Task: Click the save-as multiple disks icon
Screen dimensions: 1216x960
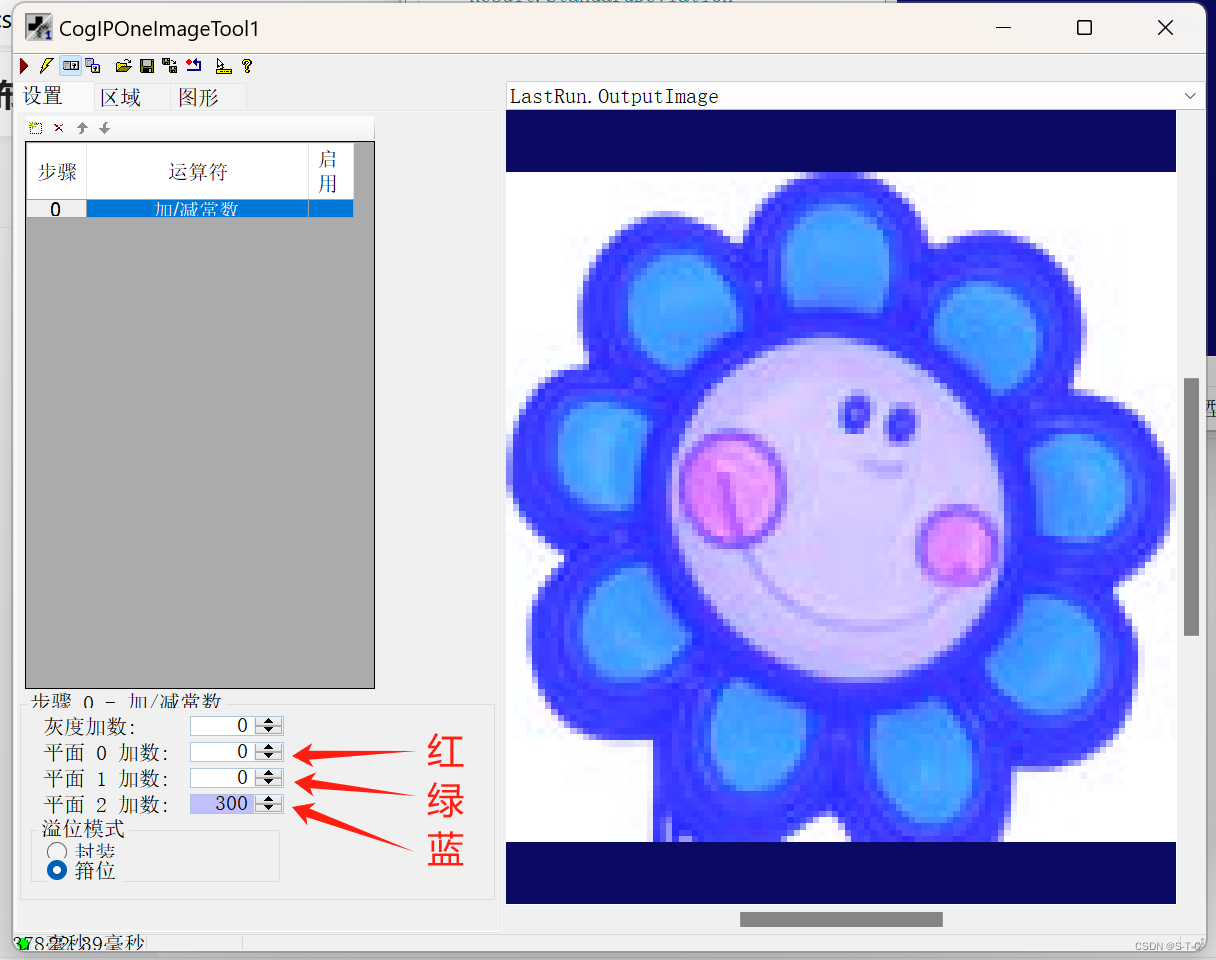Action: (x=169, y=66)
